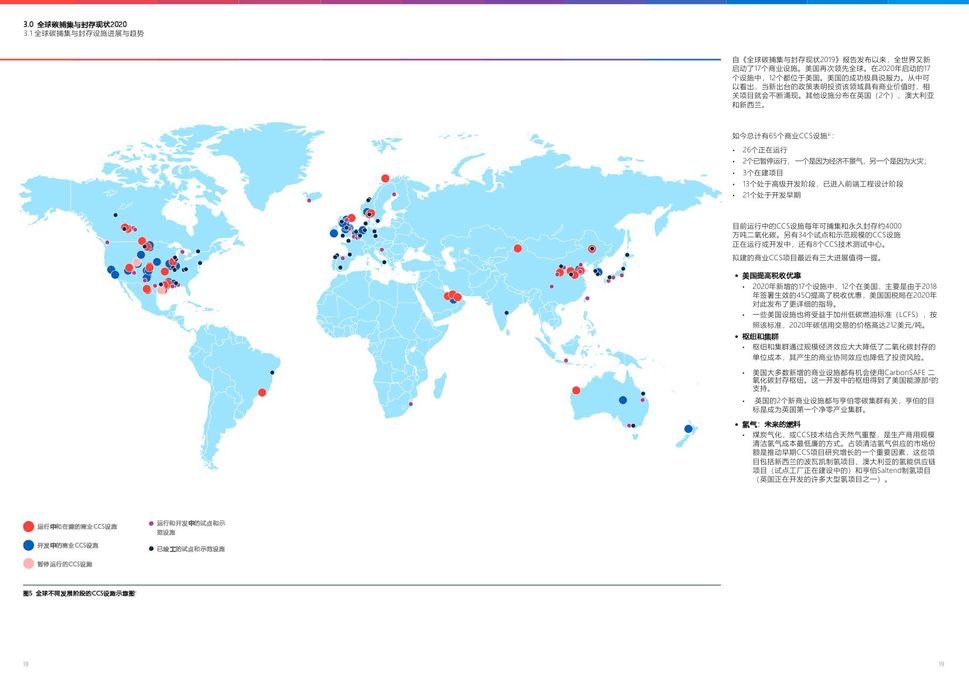969x685 pixels.
Task: Click the pink suspended CCS facilities legend circle
Action: click(28, 564)
